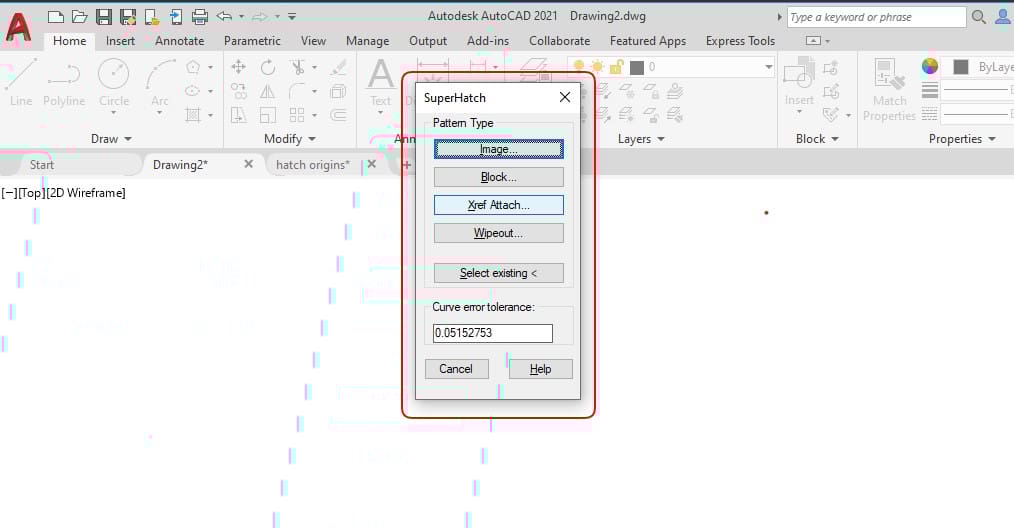This screenshot has height=528, width=1014.
Task: Click the Save icon in quick access toolbar
Action: click(103, 17)
